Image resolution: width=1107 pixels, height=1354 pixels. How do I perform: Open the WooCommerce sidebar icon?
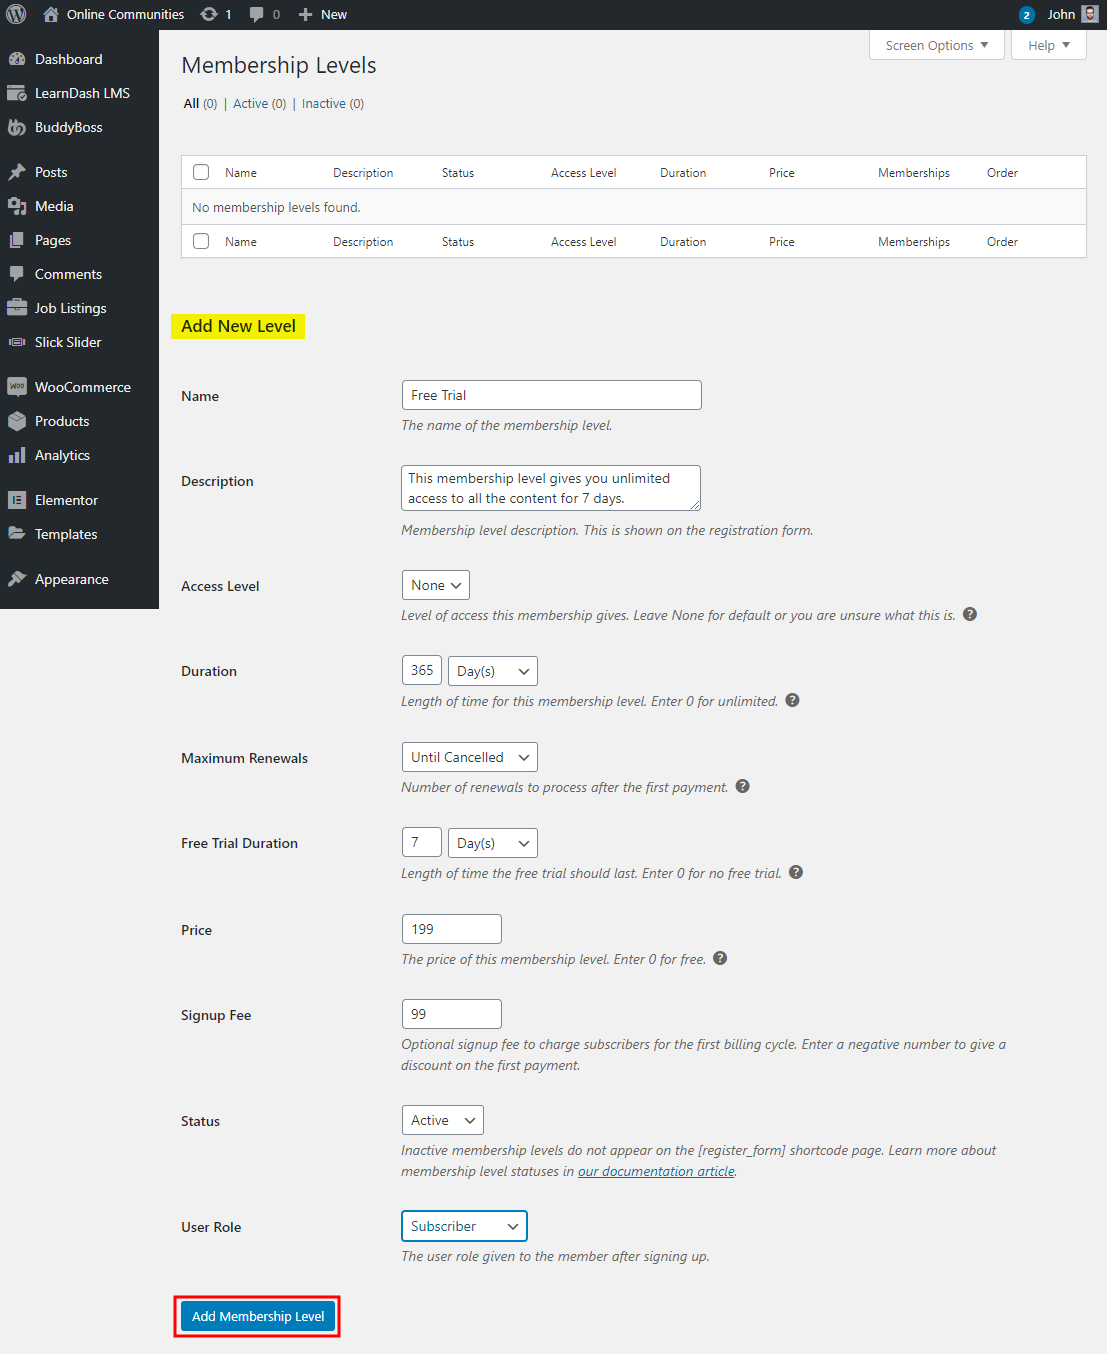[16, 386]
